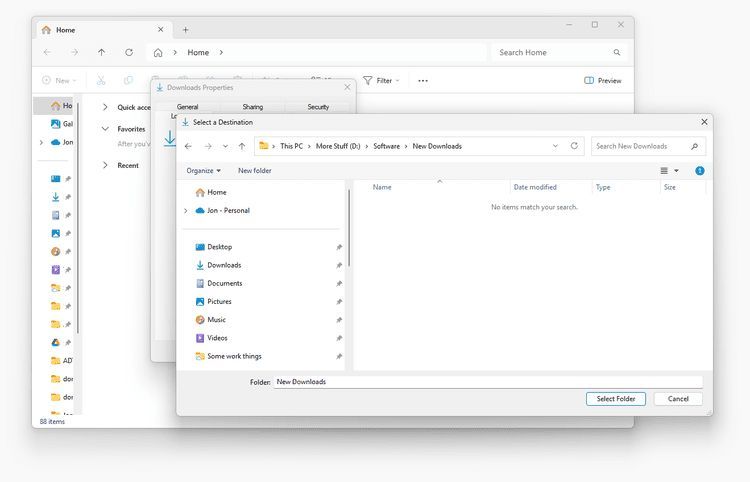Open the Organize dropdown menu
The width and height of the screenshot is (750, 482).
tap(203, 171)
